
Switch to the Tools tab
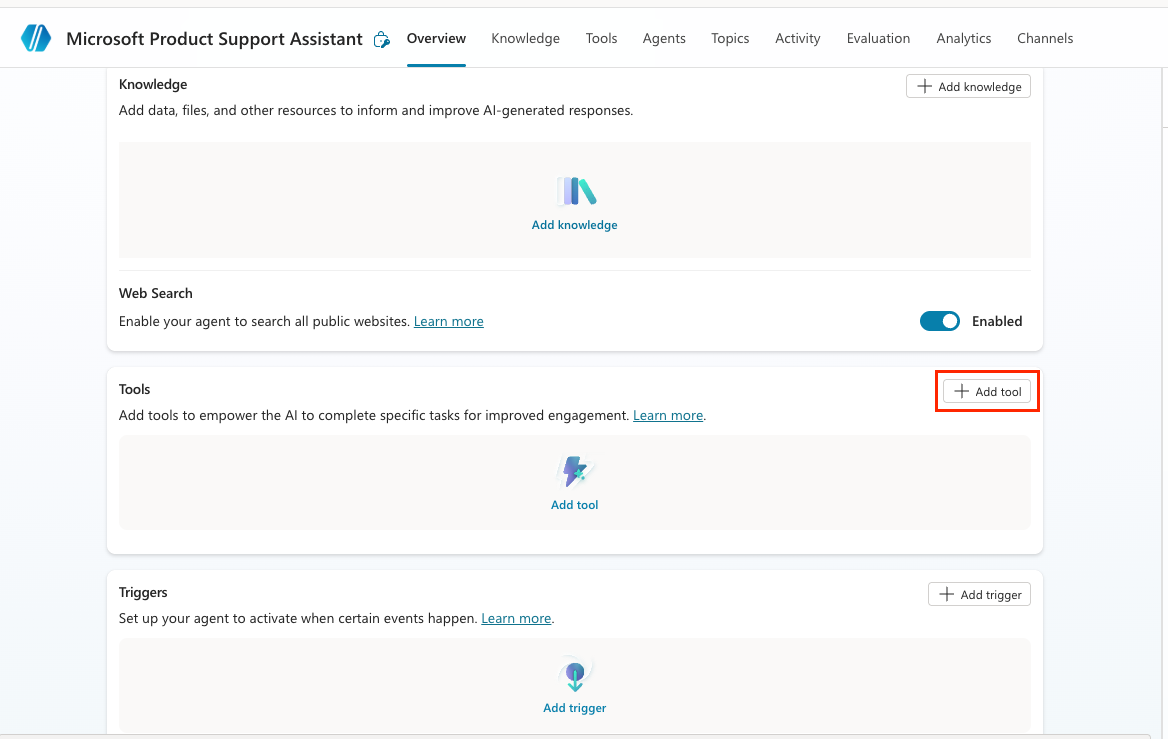click(601, 38)
